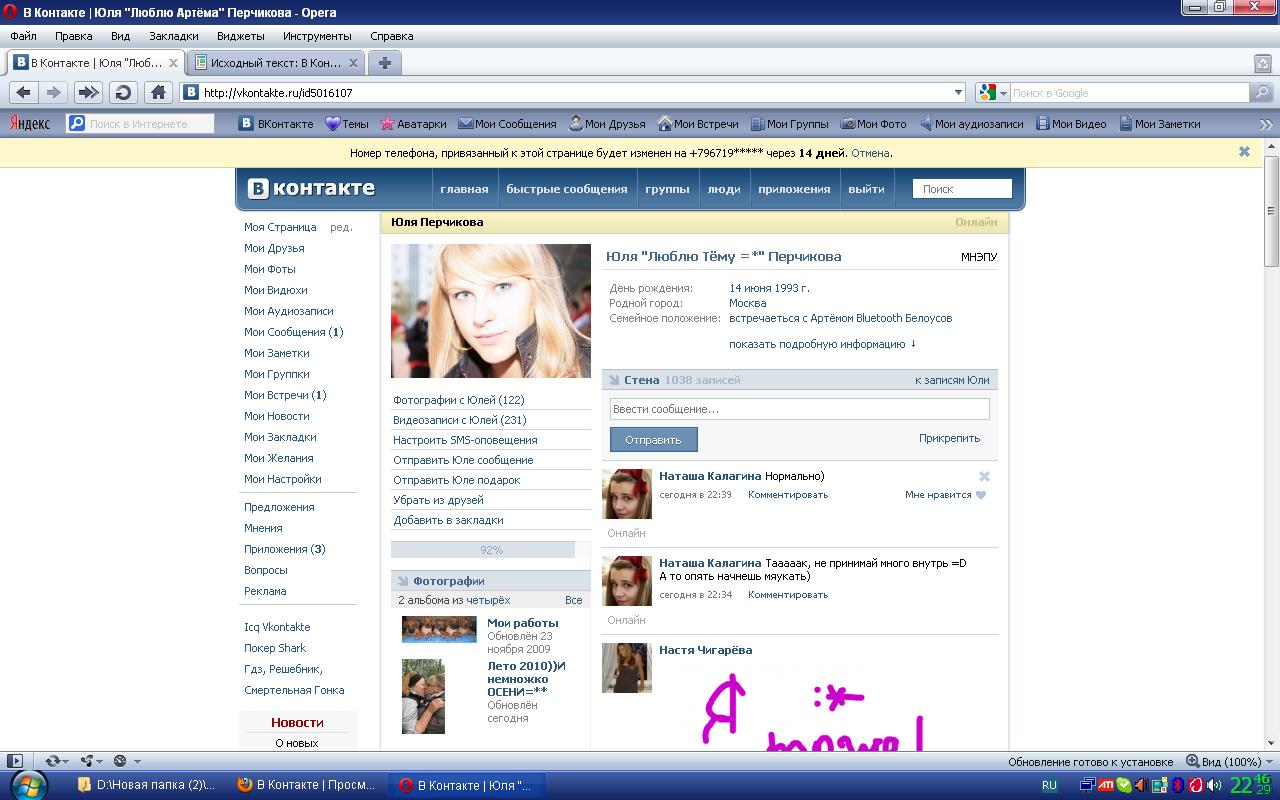Delete Наташа Калагина's 'Нормально)' wall post
Image resolution: width=1280 pixels, height=800 pixels.
click(984, 477)
